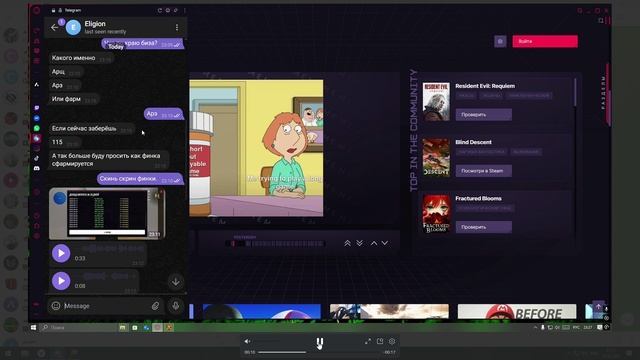The height and width of the screenshot is (360, 640).
Task: Open Aria AI in browser sidebar
Action: 37,84
